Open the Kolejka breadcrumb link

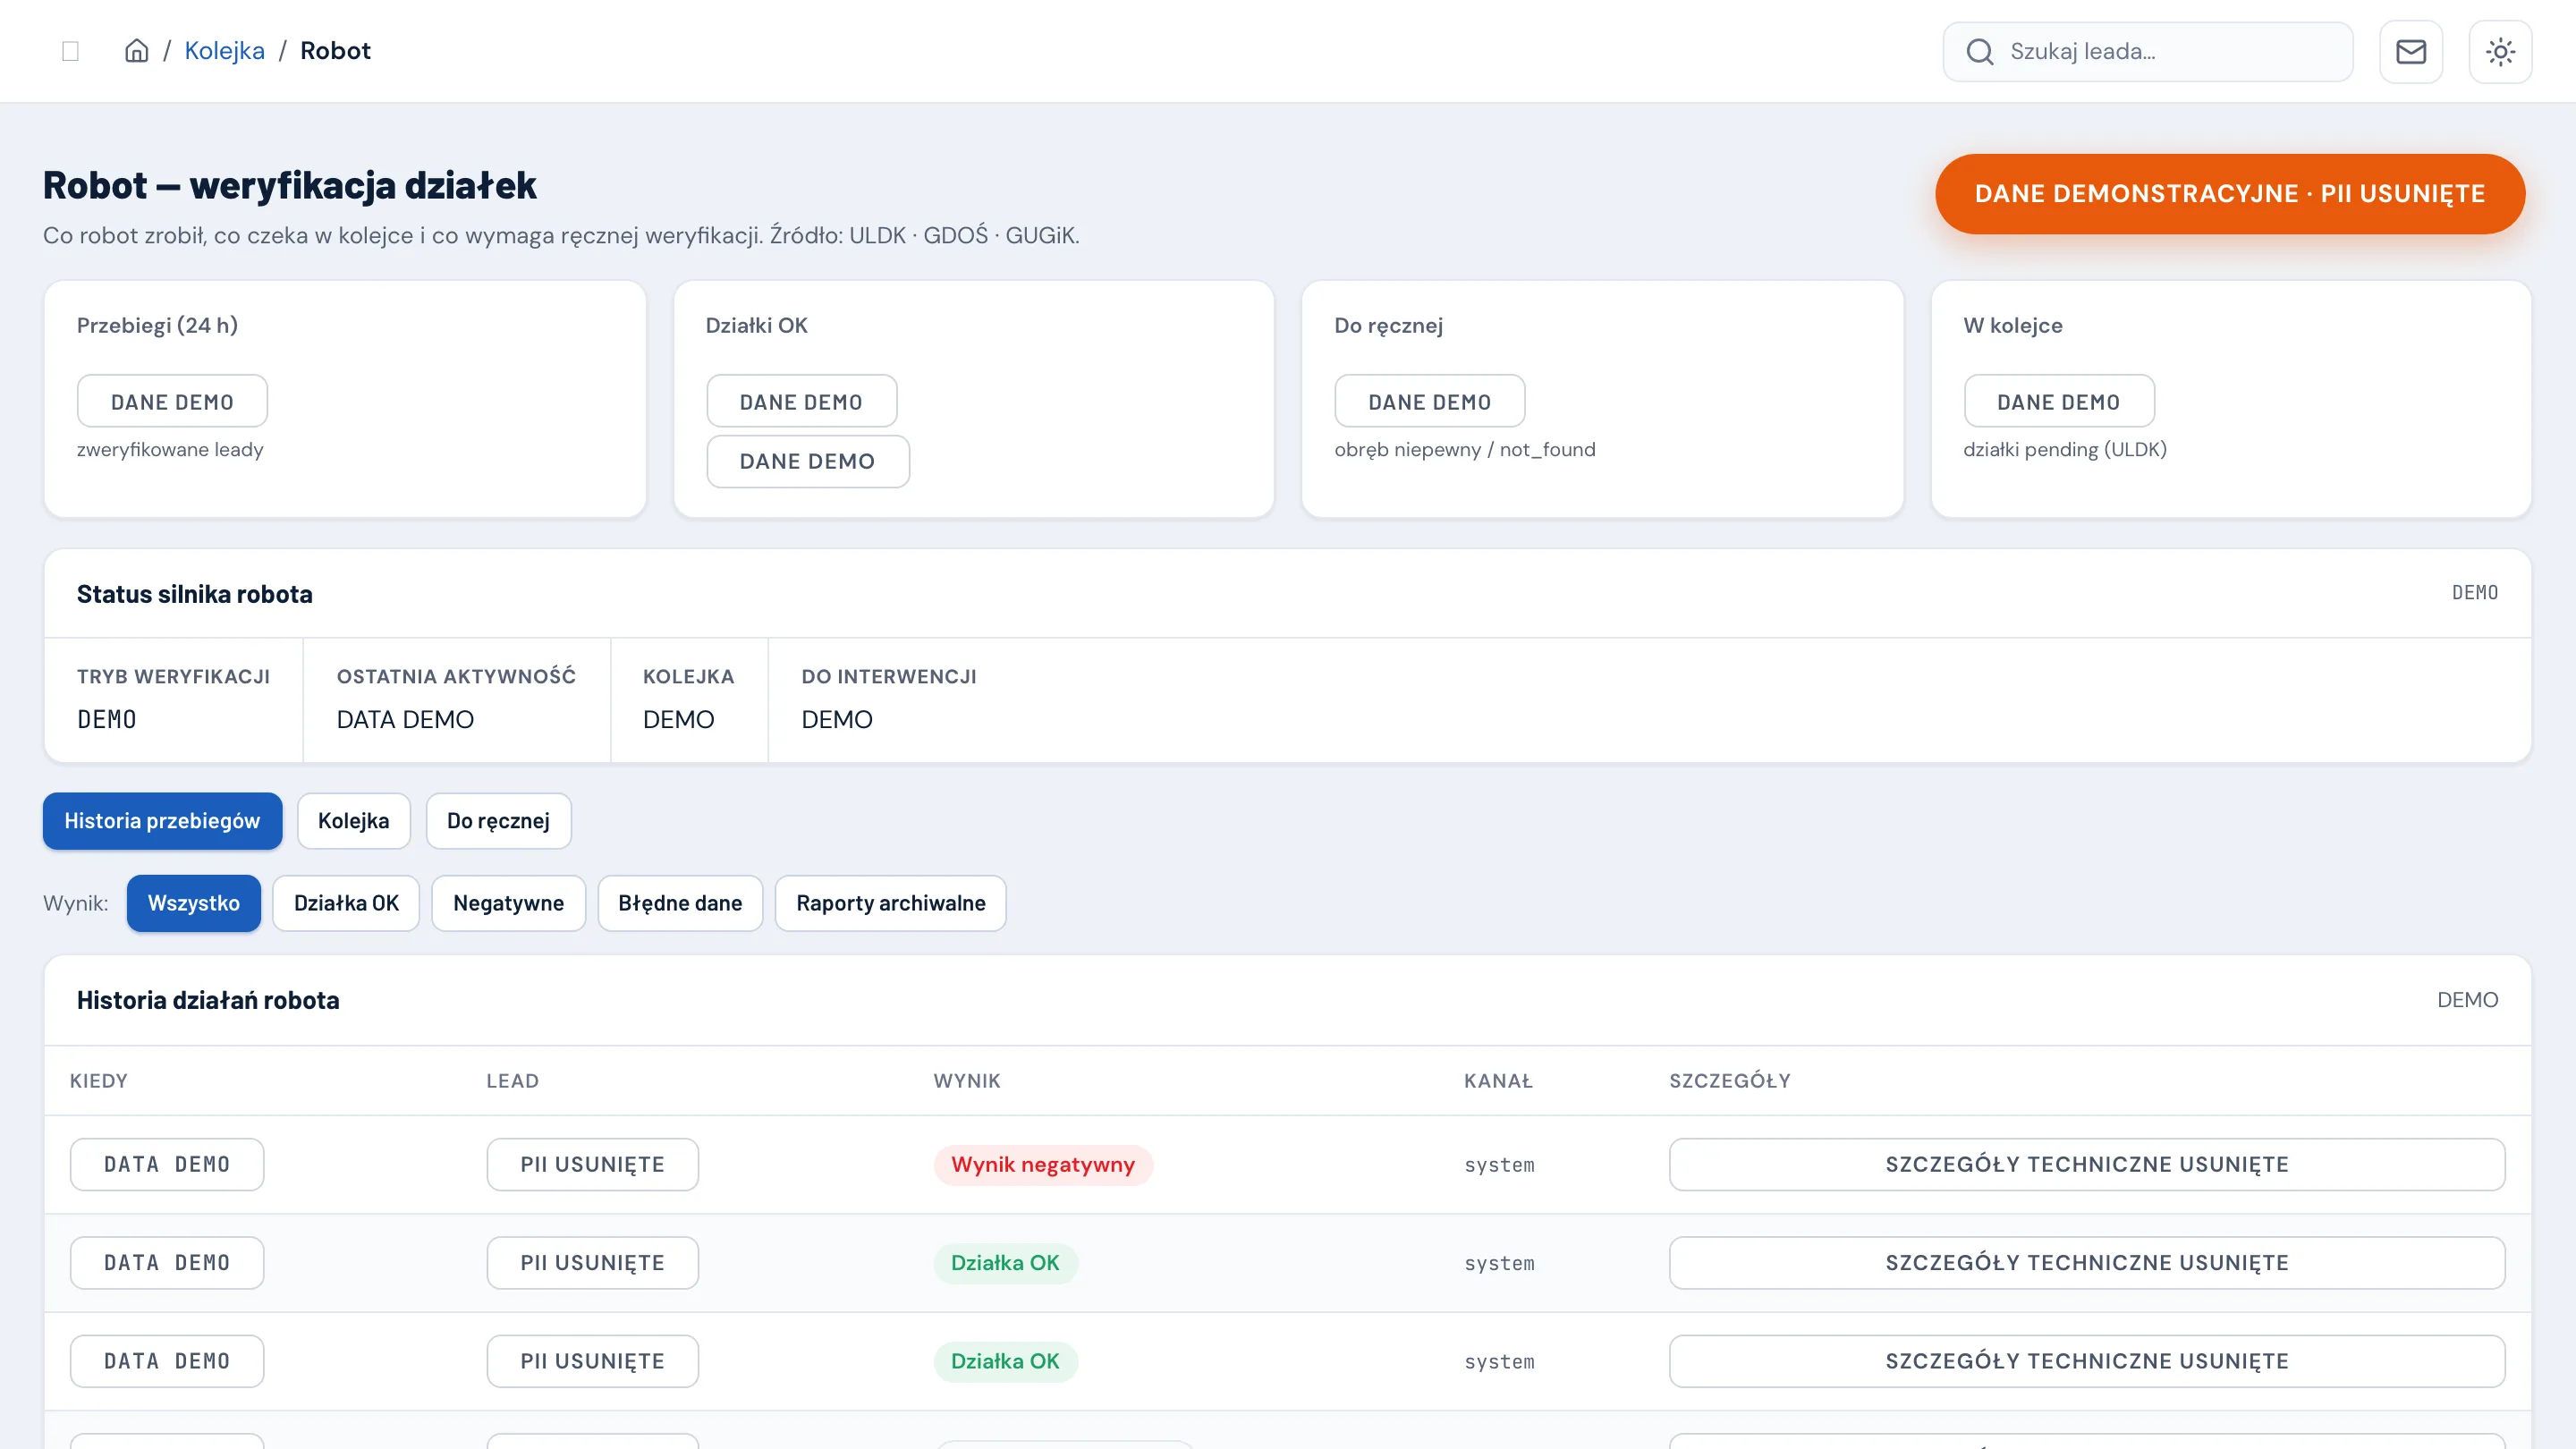(x=224, y=51)
